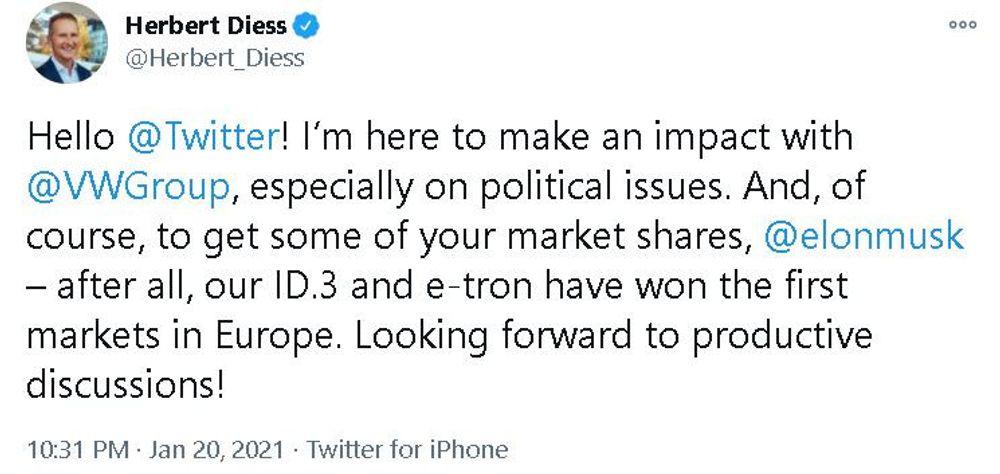Click the word 'Hello' starting the tweet
This screenshot has width=1000, height=474.
pos(71,137)
